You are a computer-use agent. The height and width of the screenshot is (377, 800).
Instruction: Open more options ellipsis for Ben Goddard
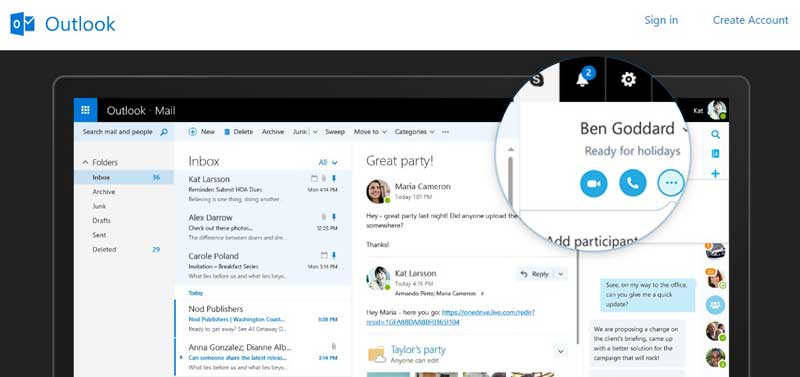[x=671, y=183]
